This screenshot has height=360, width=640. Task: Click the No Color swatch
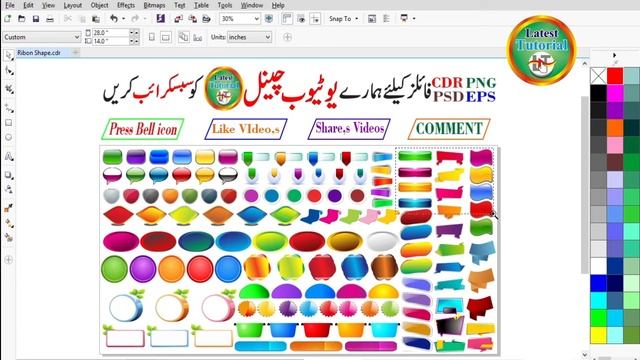tap(598, 76)
